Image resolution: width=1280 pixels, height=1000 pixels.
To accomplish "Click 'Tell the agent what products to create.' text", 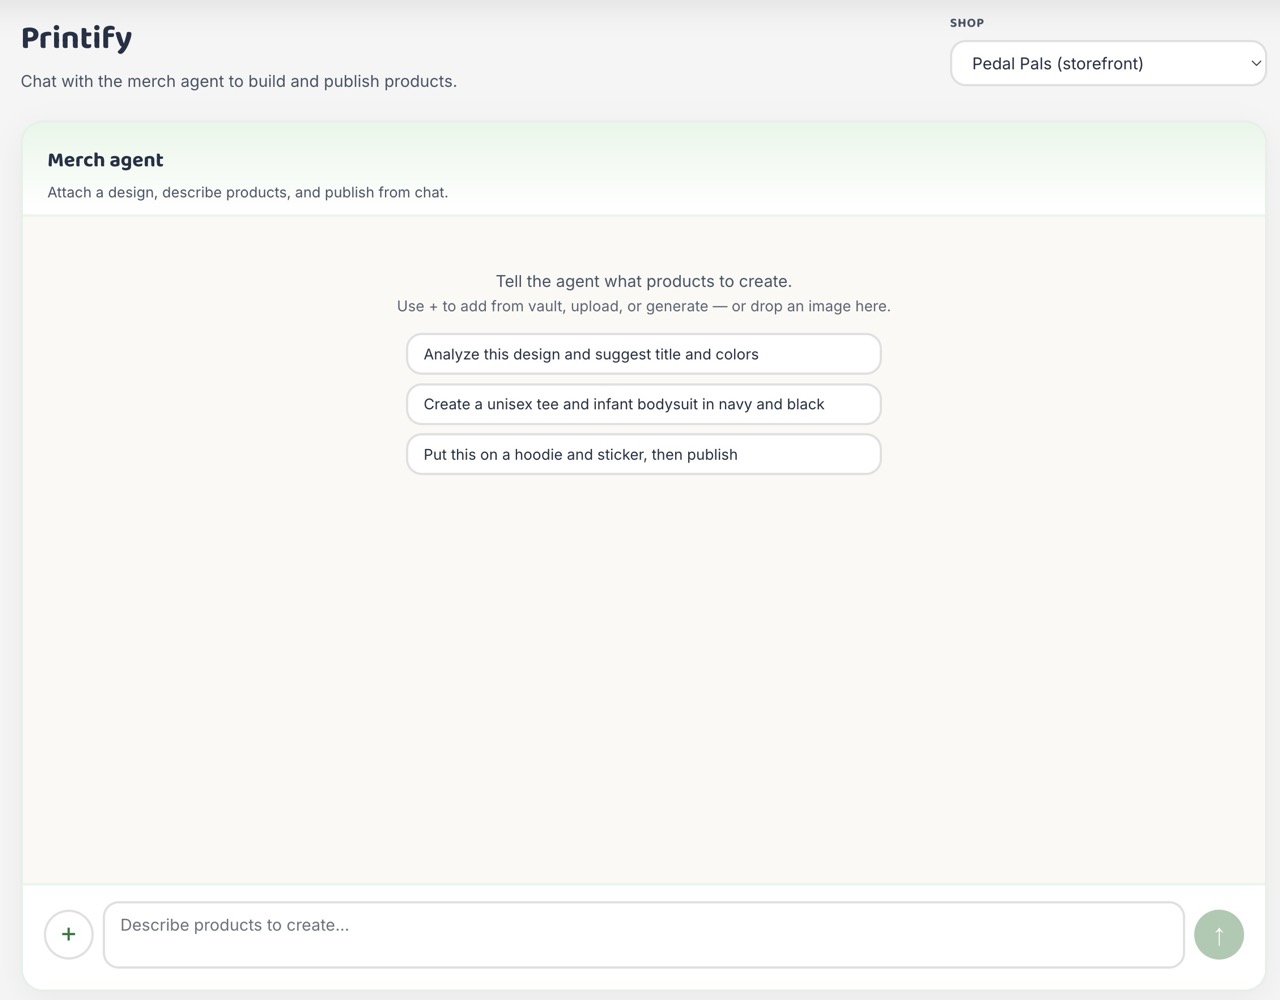I will tap(643, 281).
